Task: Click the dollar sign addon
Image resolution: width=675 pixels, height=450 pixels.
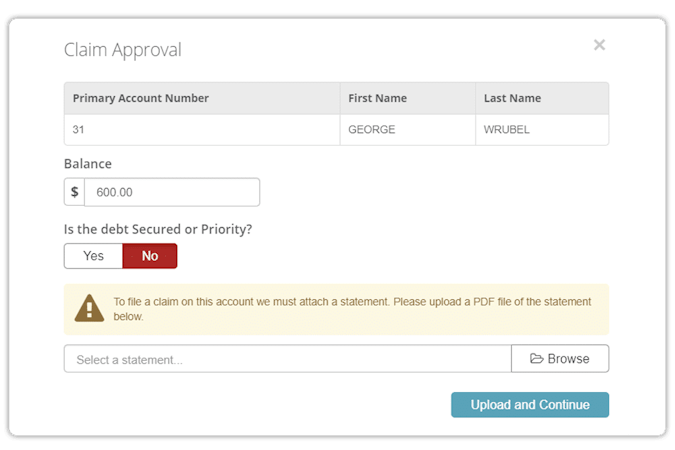Action: [x=74, y=192]
